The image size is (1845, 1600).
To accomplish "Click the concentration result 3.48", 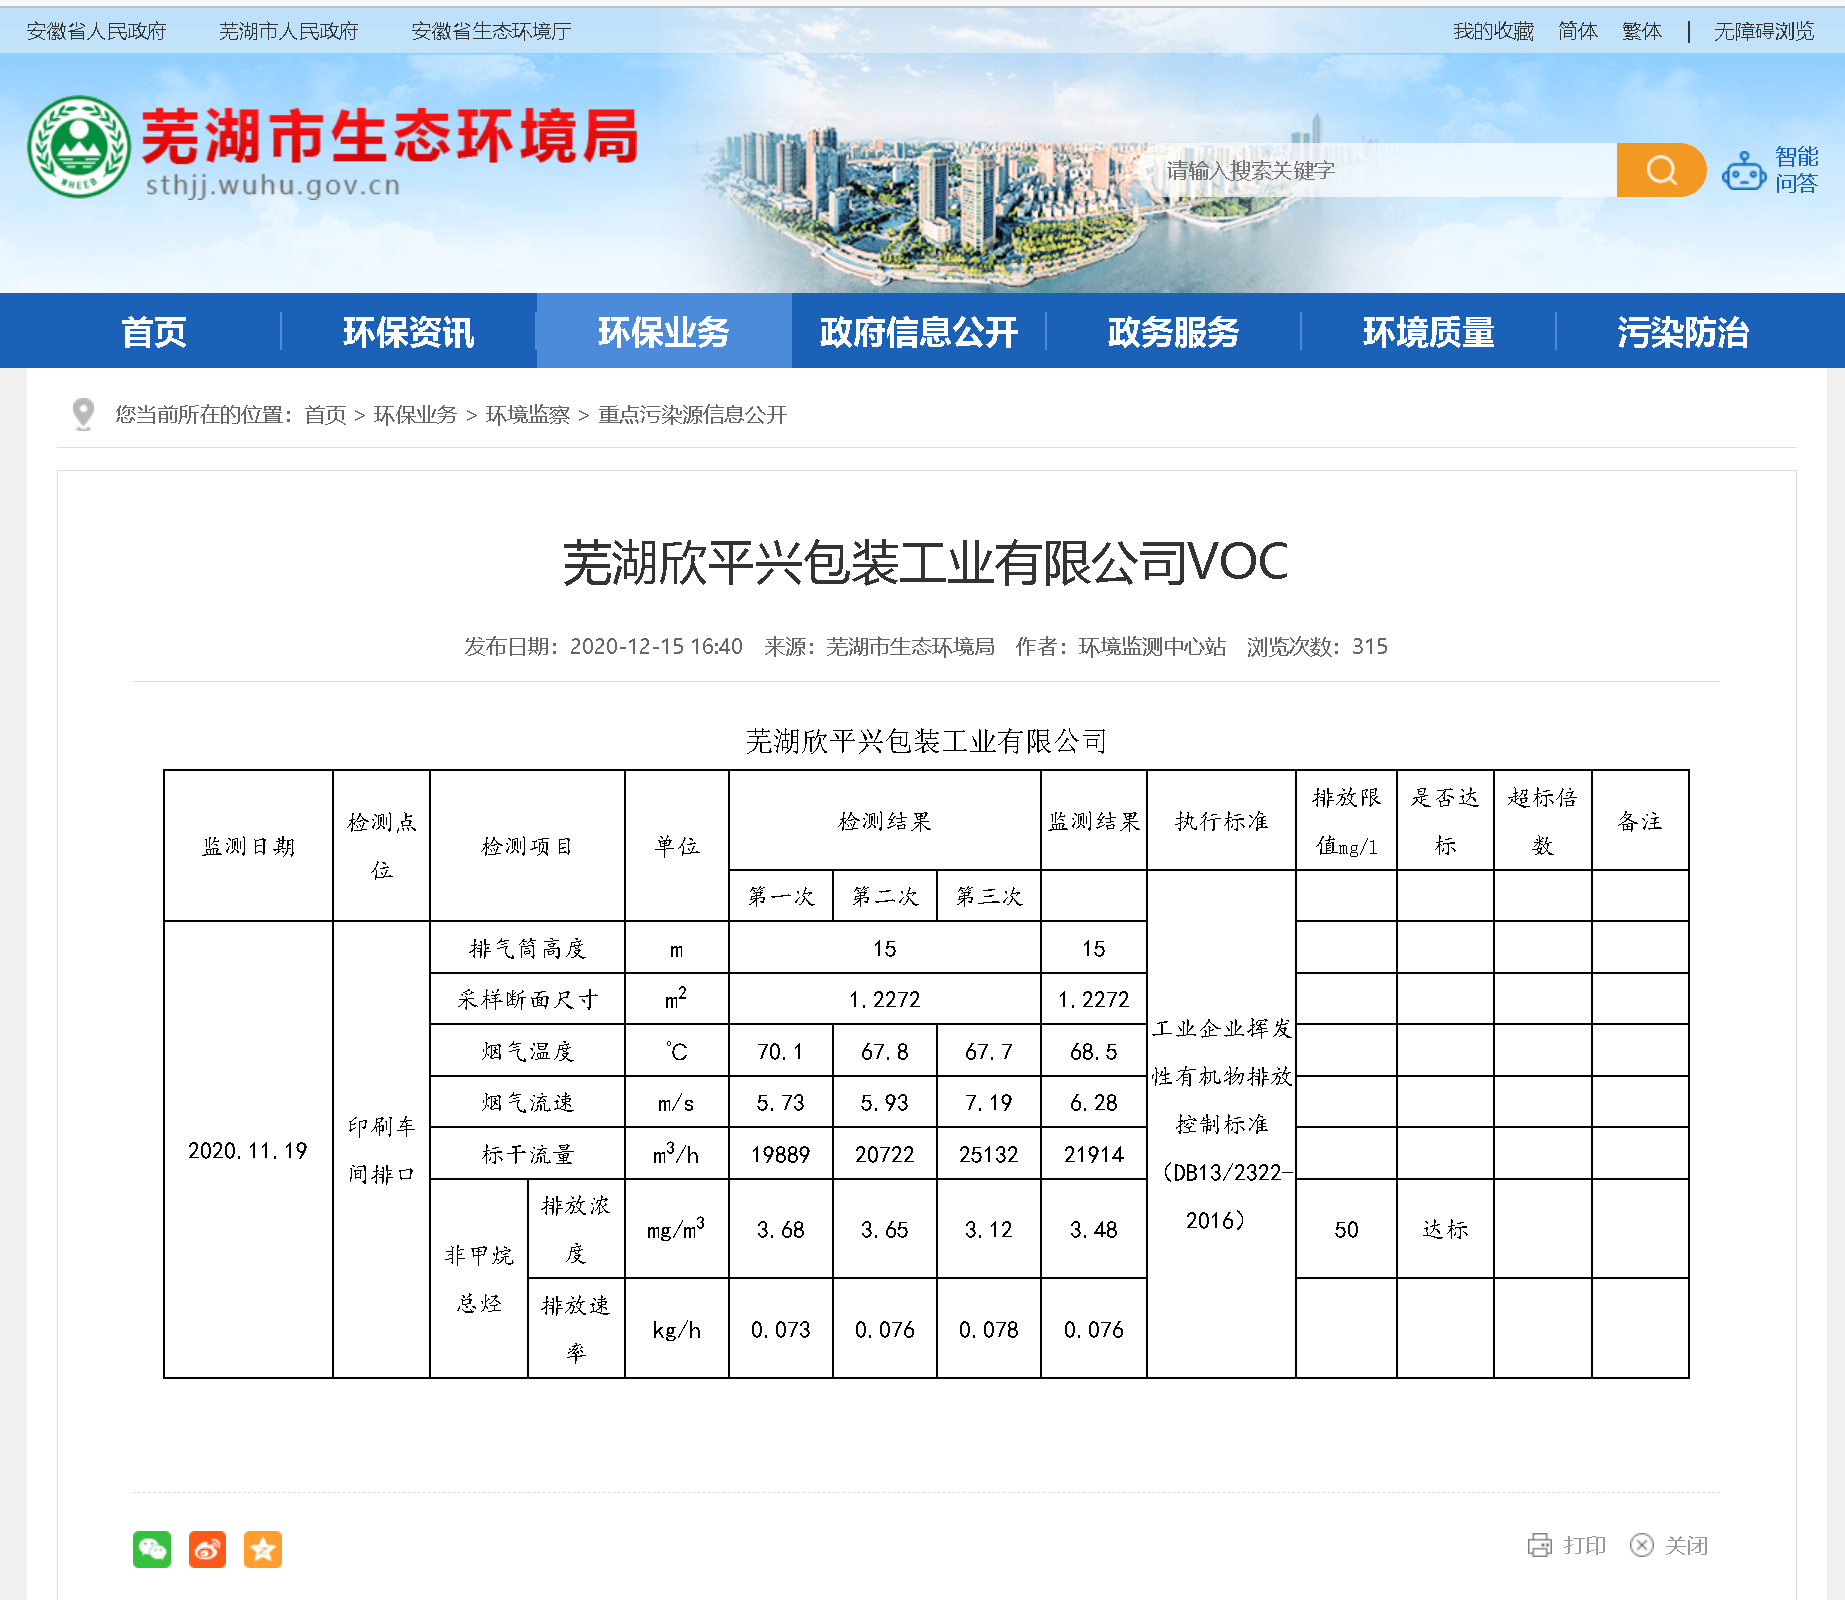I will point(1093,1229).
